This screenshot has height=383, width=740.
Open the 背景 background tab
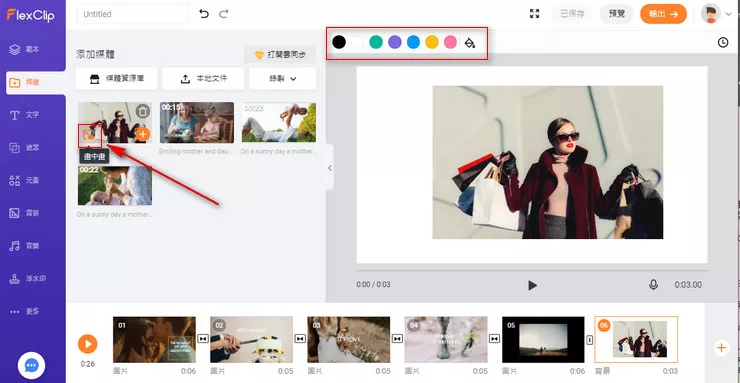pyautogui.click(x=33, y=213)
